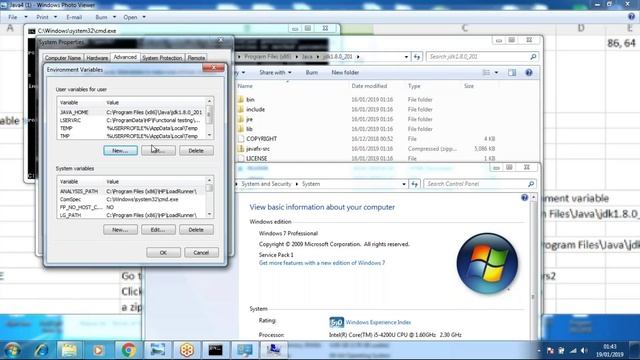The width and height of the screenshot is (640, 360).
Task: Select the JAVA_HOME user variable row
Action: (x=131, y=112)
